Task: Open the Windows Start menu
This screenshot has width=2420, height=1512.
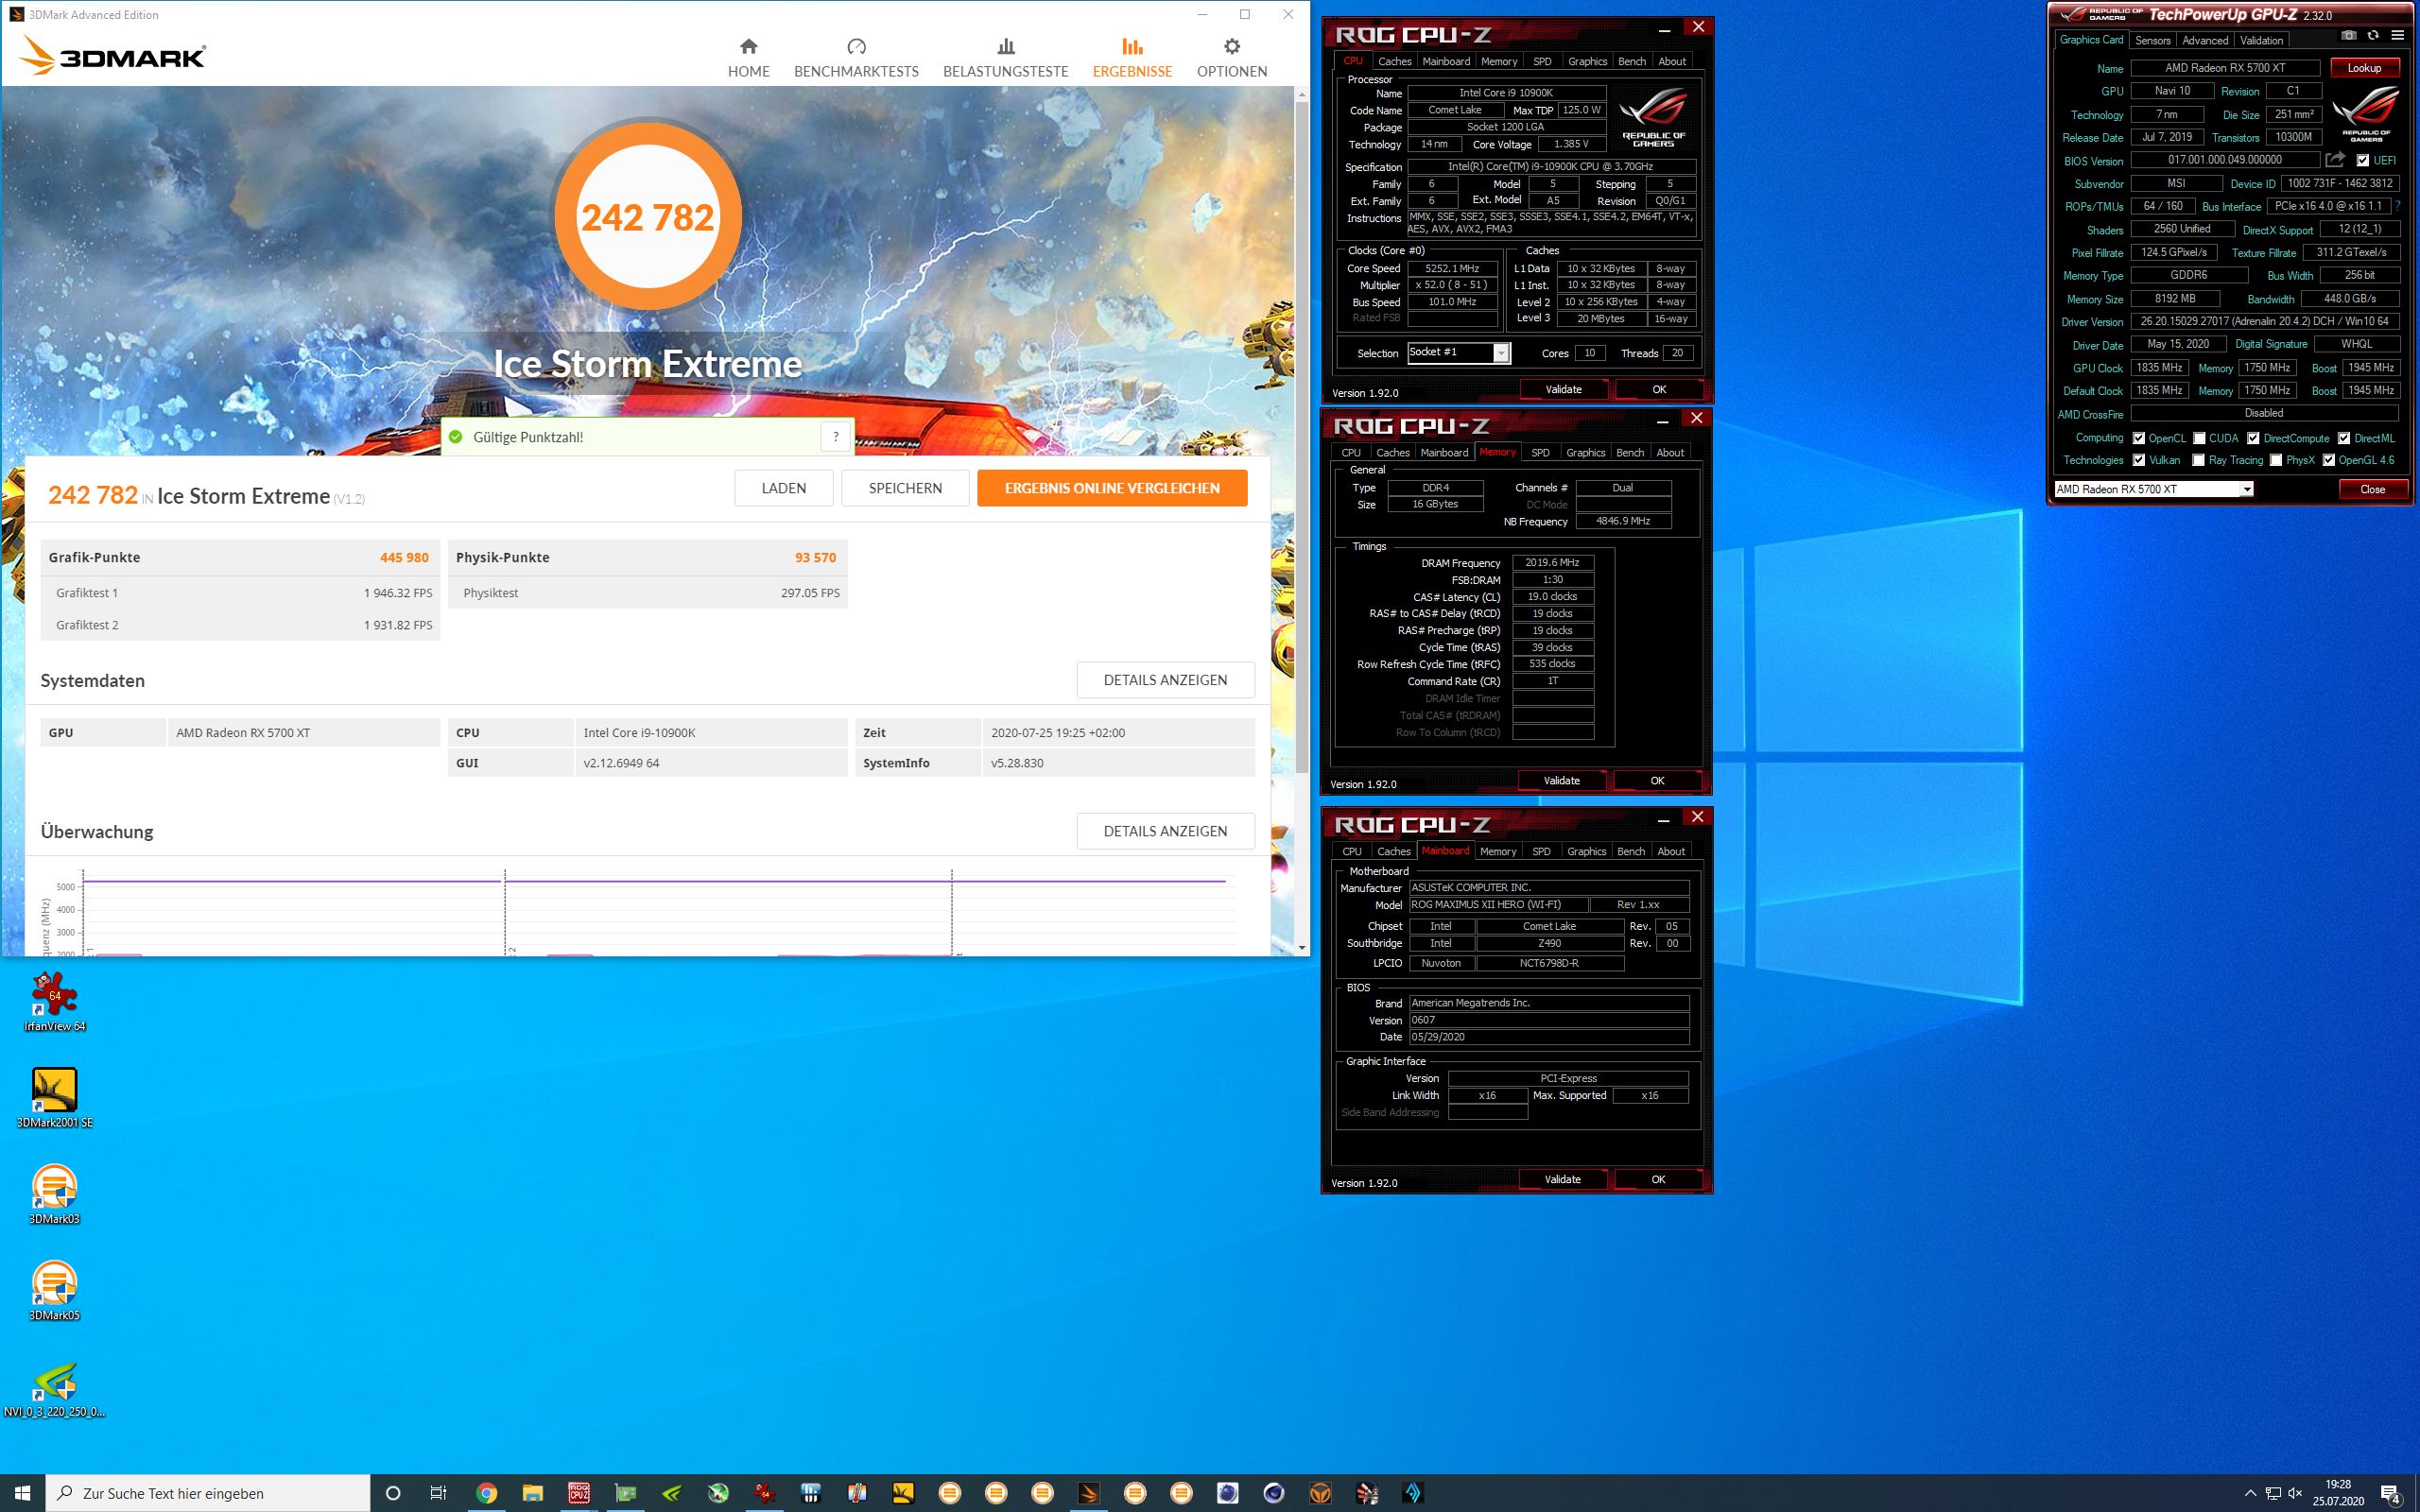Action: (22, 1493)
